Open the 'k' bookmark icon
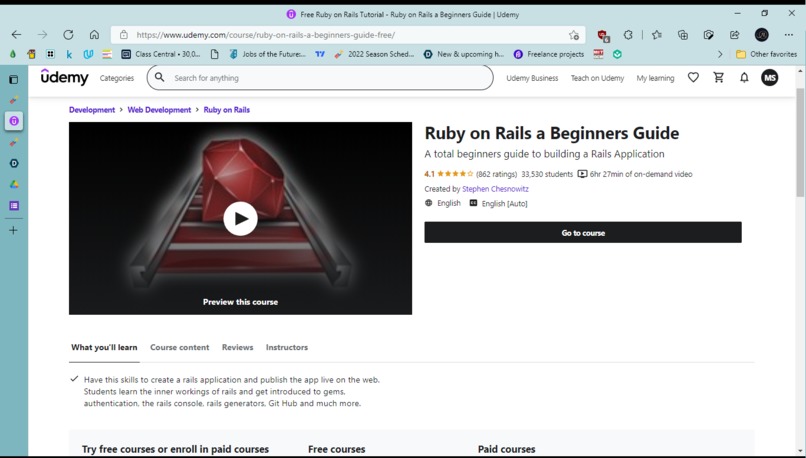Image resolution: width=806 pixels, height=458 pixels. coord(69,54)
